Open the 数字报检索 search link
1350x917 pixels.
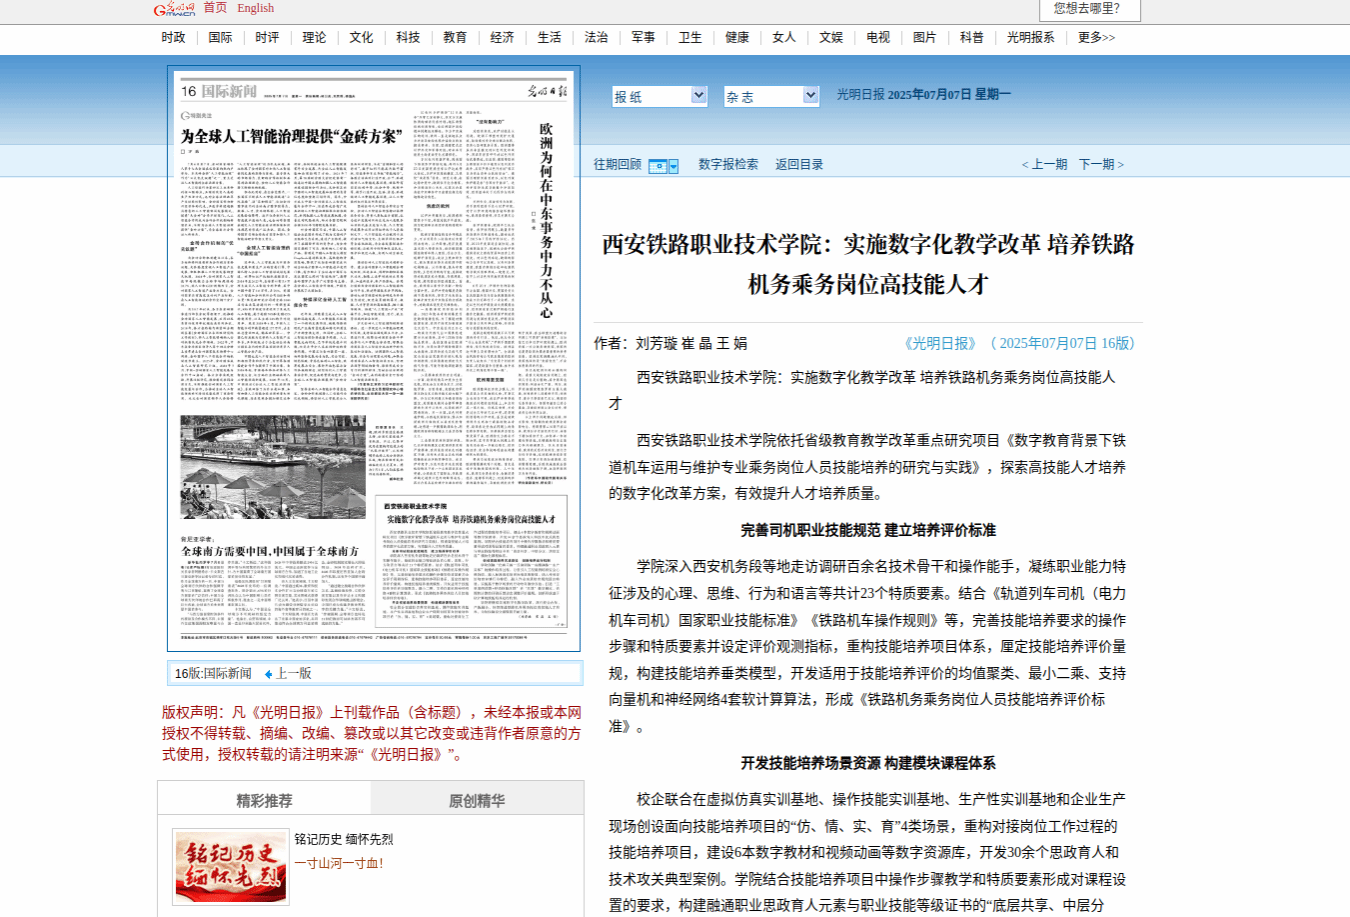point(728,165)
